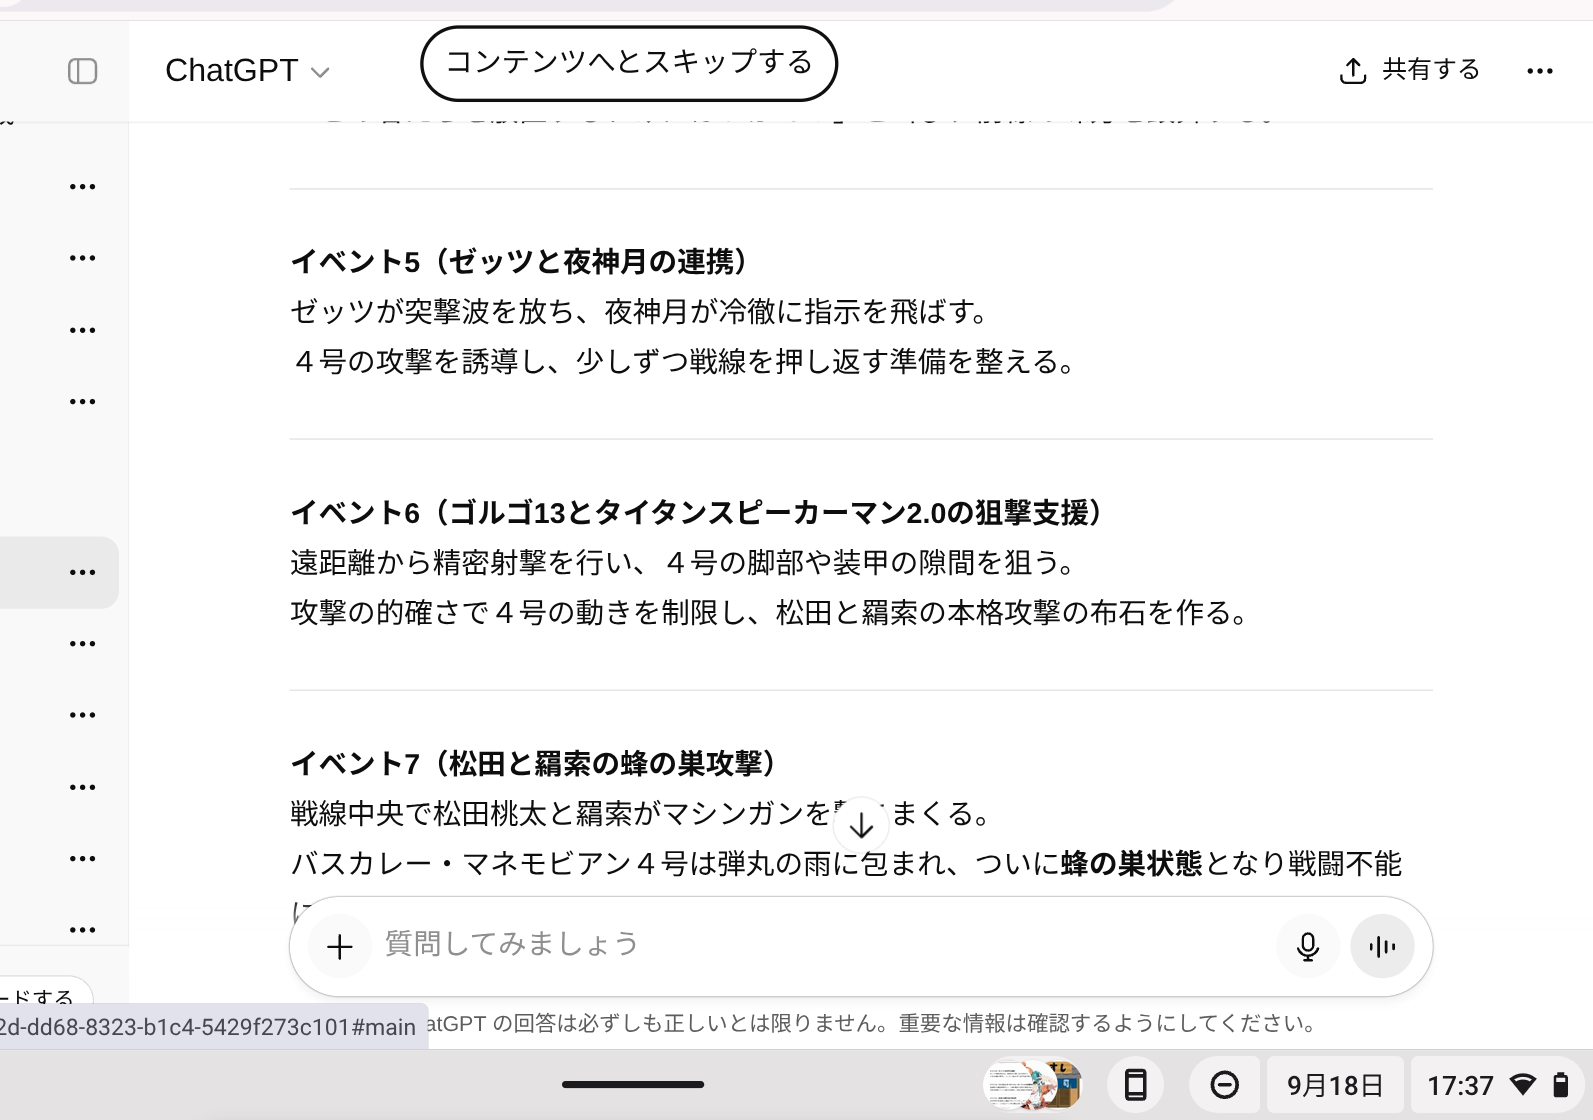Click the bold text 蜂の巣状態
The image size is (1593, 1120).
click(x=1131, y=864)
